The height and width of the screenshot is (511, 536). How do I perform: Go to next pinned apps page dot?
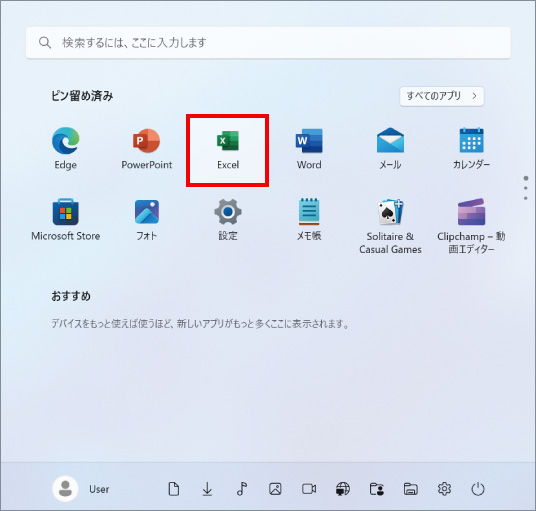[x=525, y=188]
